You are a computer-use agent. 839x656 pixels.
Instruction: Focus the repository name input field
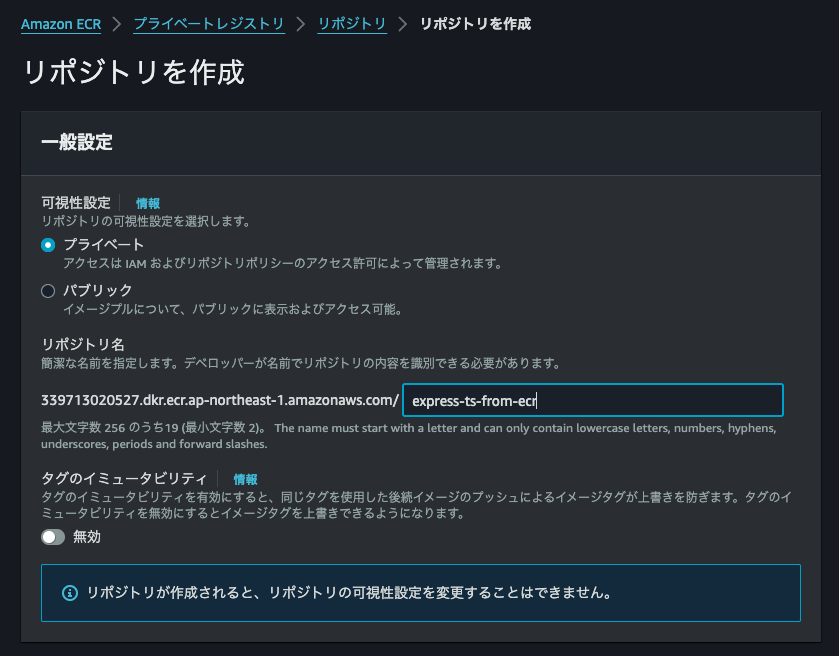[x=592, y=401]
